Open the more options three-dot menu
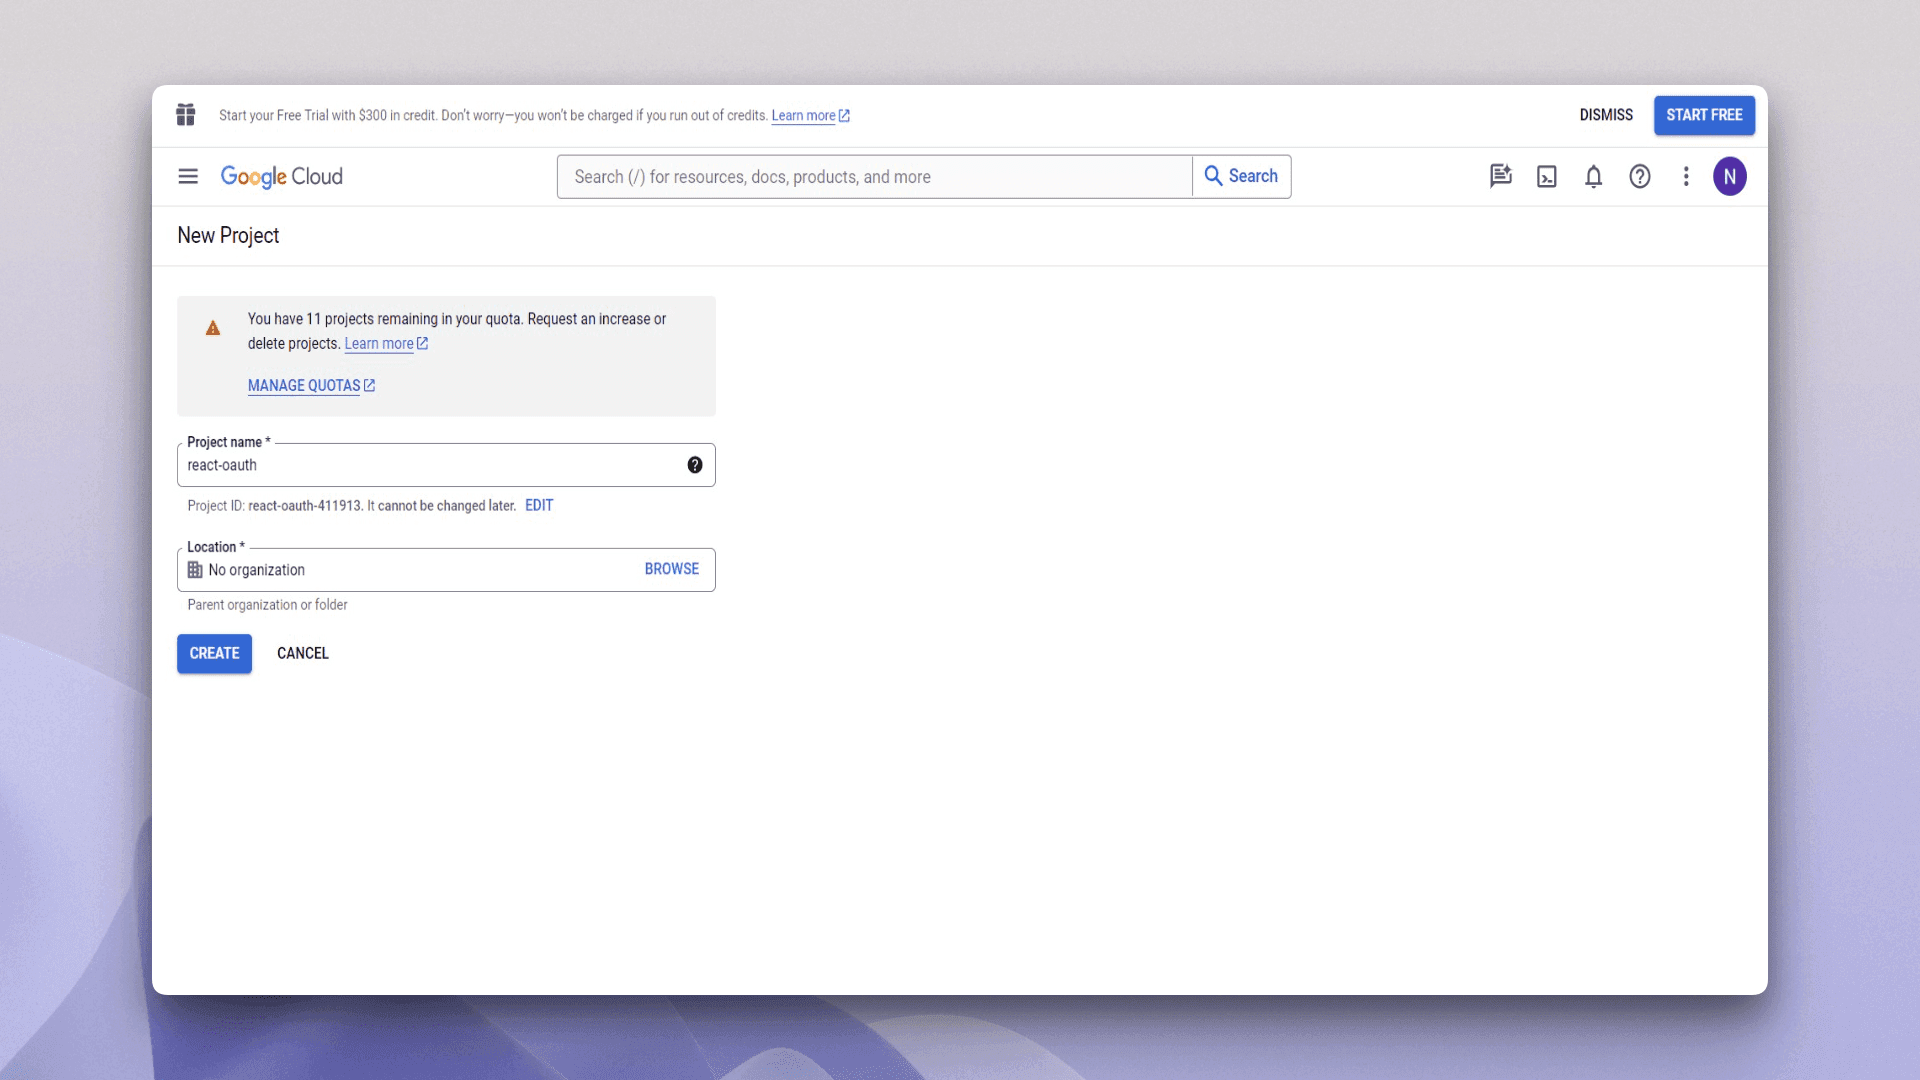The height and width of the screenshot is (1080, 1920). tap(1686, 176)
